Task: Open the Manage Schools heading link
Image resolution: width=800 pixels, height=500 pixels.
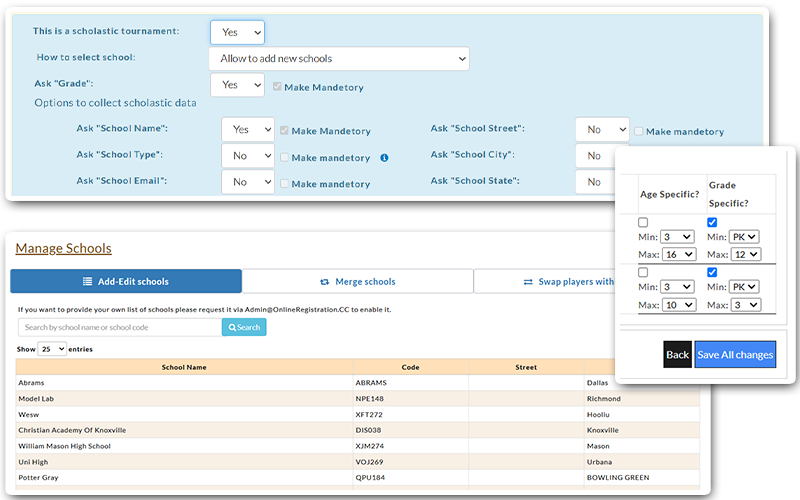Action: [63, 248]
